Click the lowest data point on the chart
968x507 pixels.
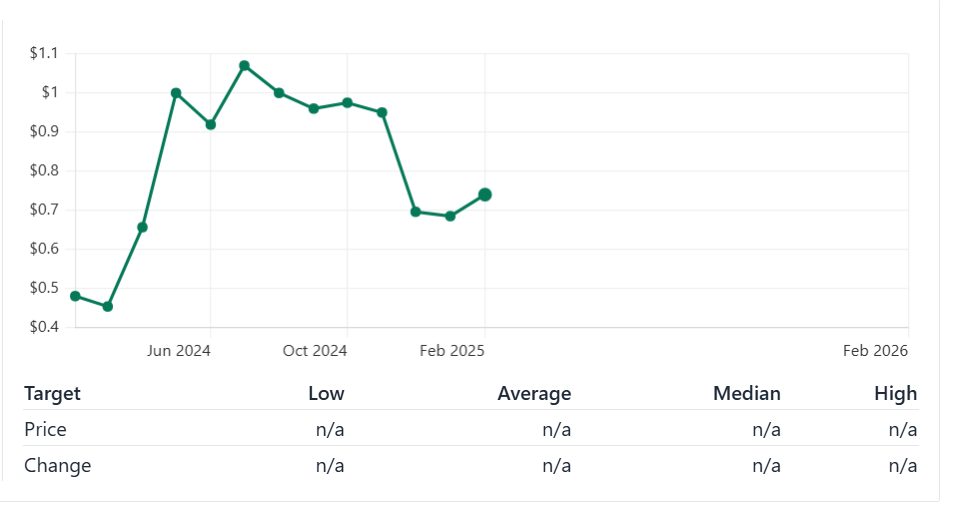[x=108, y=306]
